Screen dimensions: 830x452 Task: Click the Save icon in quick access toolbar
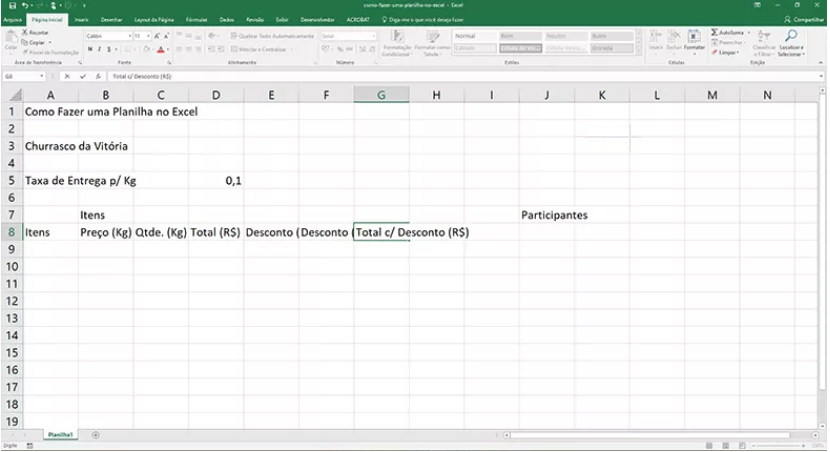(x=11, y=6)
